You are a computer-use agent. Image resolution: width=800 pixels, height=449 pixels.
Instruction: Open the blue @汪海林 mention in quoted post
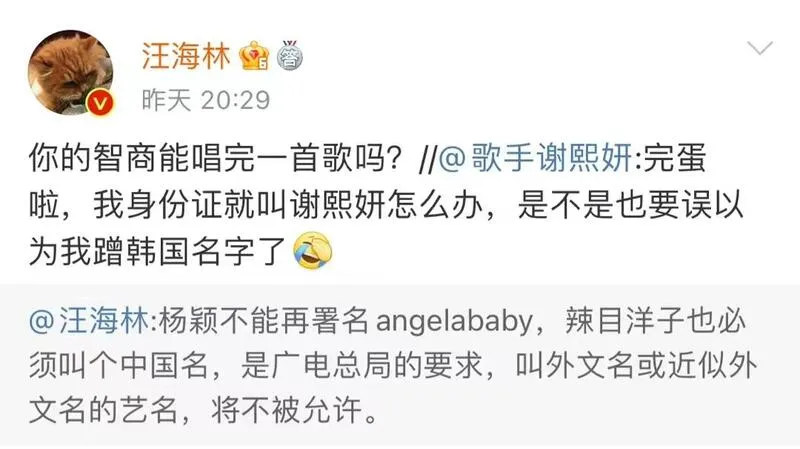(89, 321)
